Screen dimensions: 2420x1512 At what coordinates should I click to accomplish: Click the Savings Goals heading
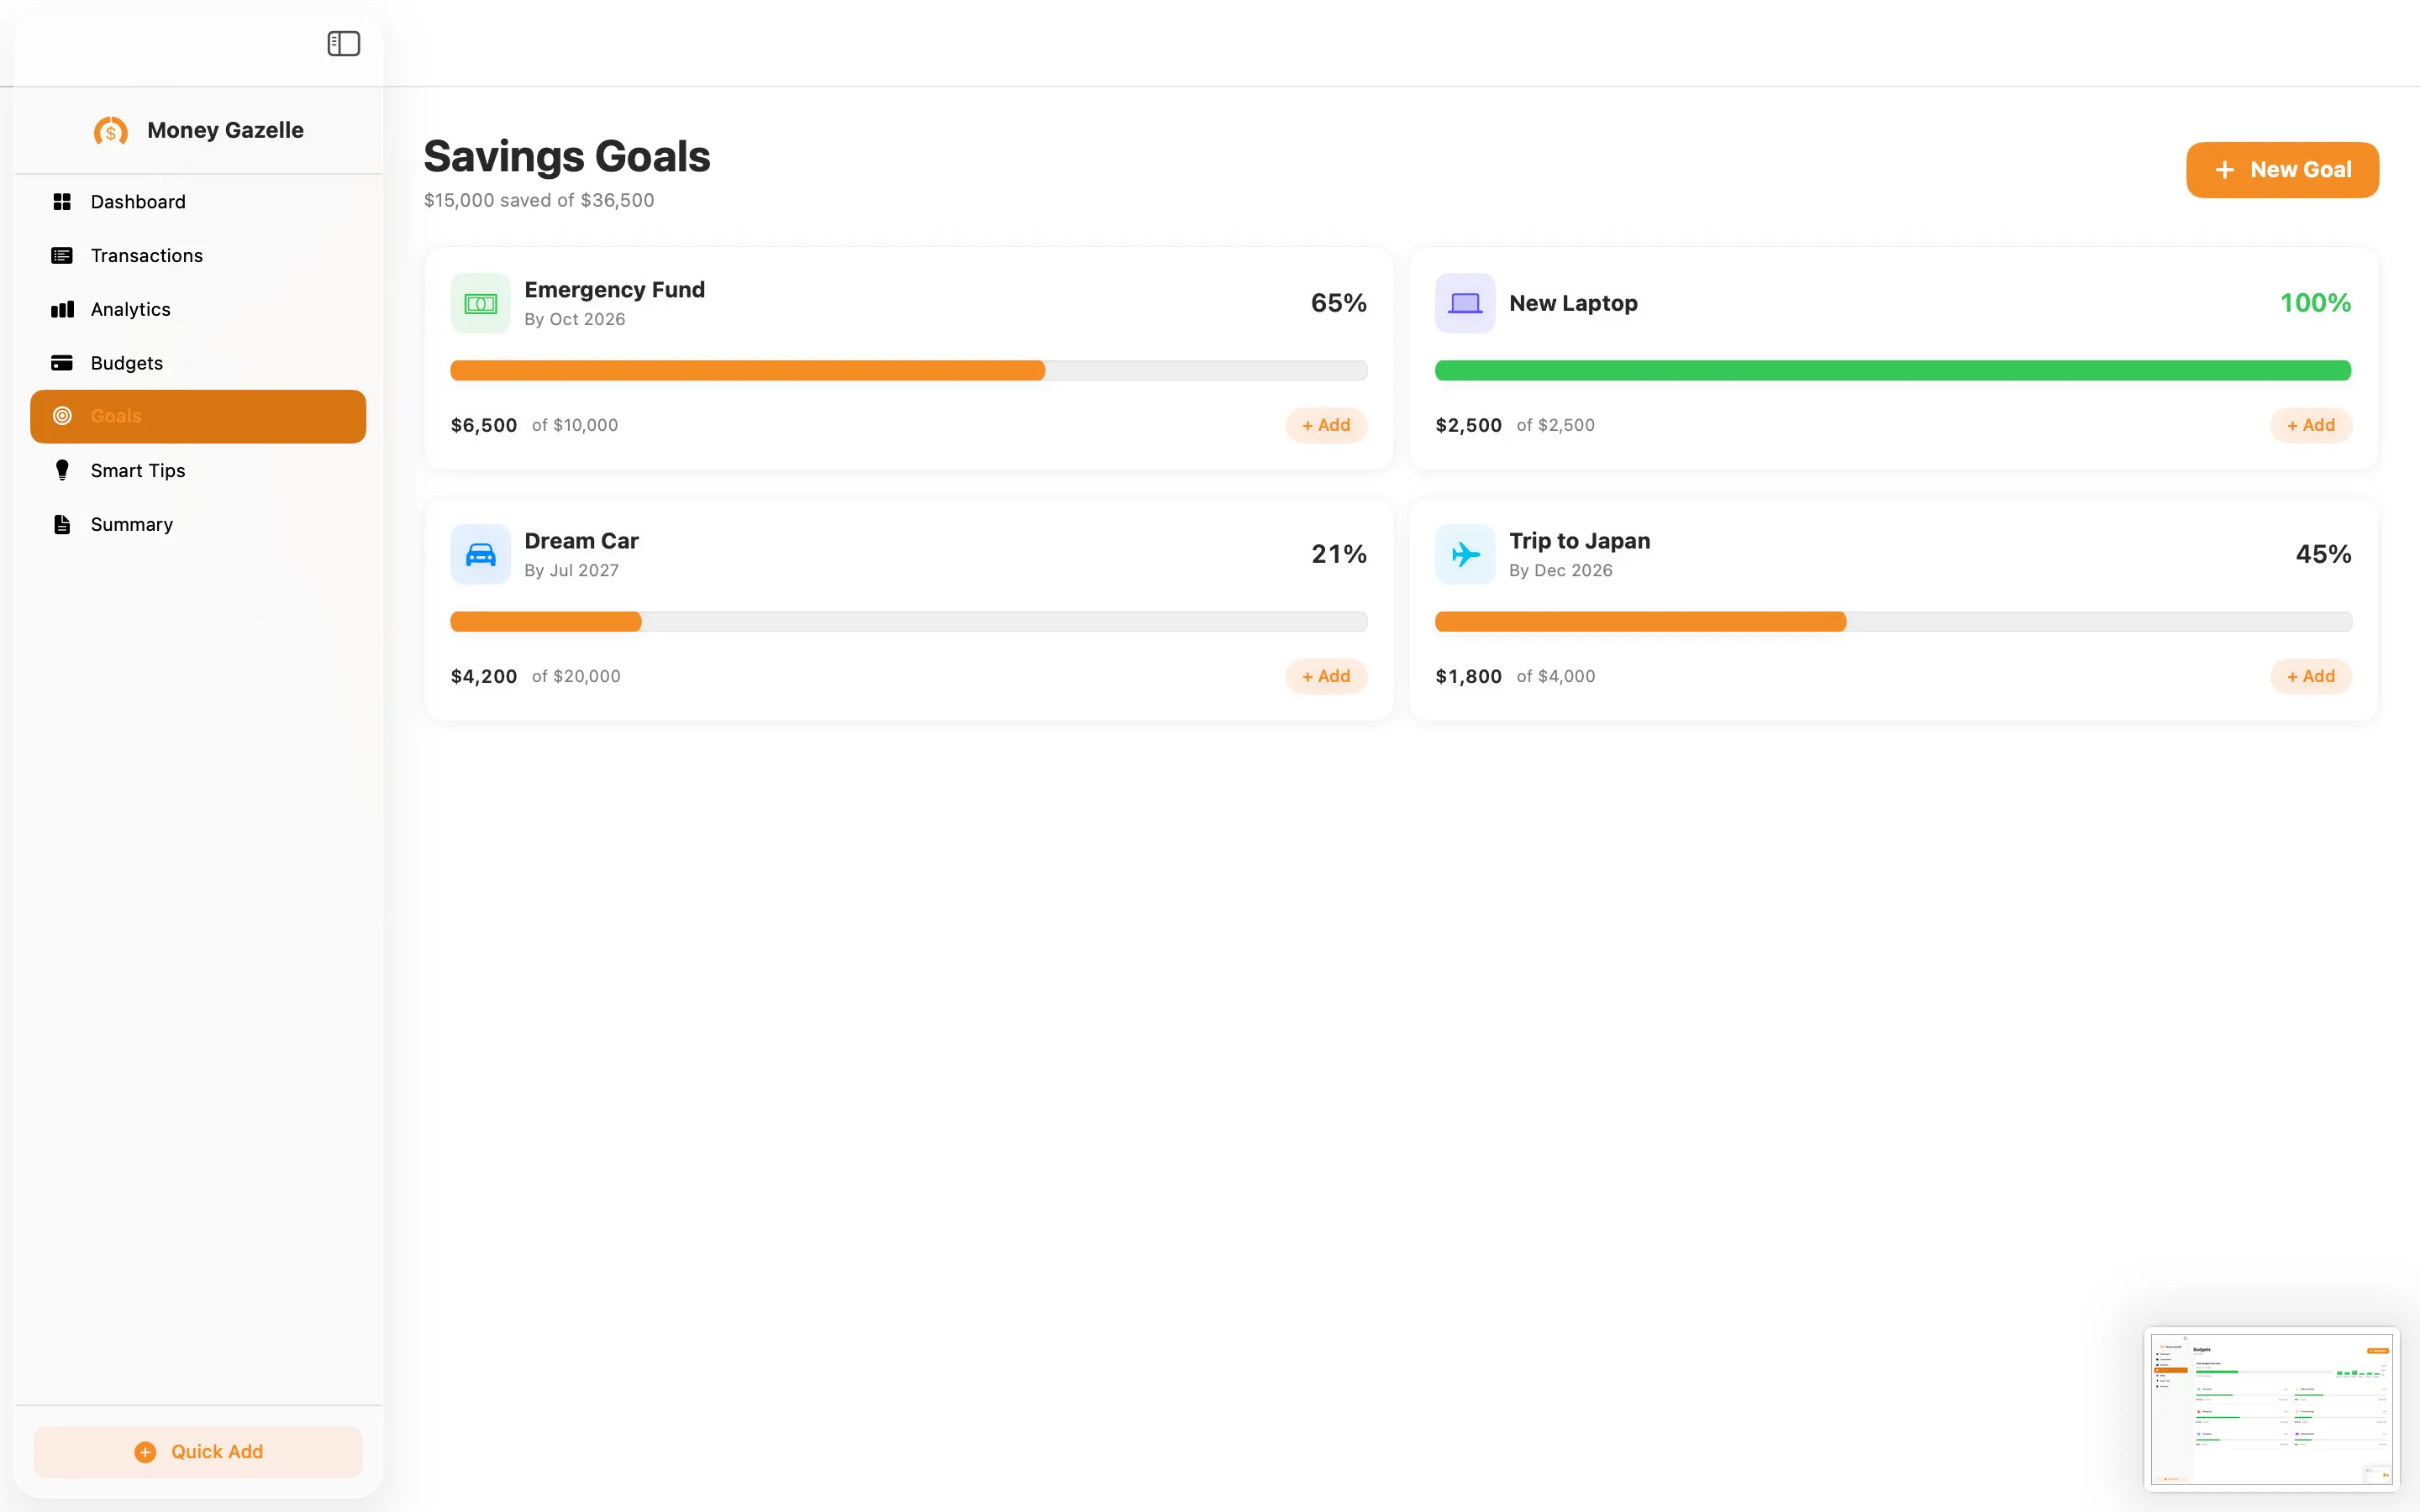click(x=567, y=157)
